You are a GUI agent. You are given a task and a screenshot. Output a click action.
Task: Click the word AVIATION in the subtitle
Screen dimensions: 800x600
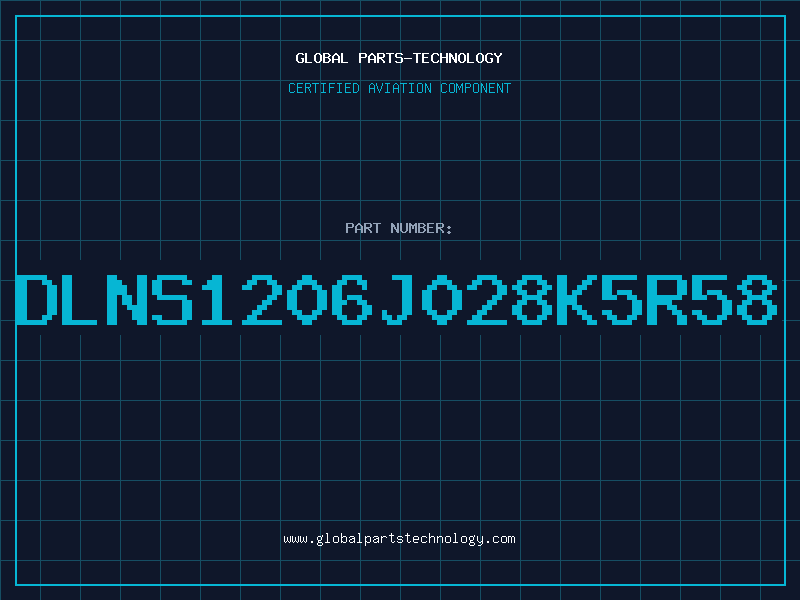tap(399, 88)
